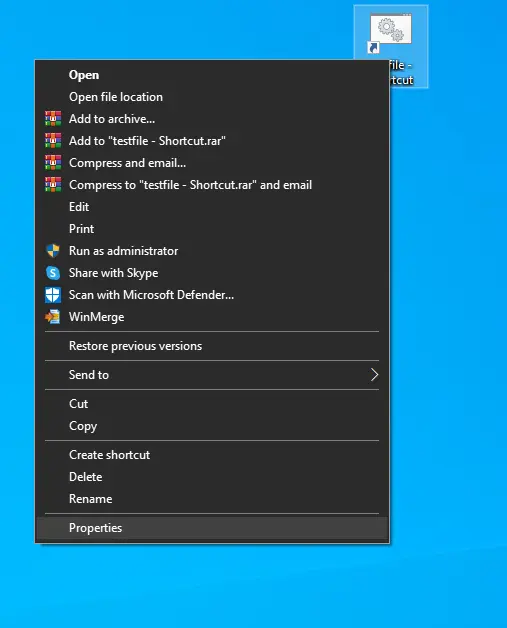Choose the WinMerge menu entry
The width and height of the screenshot is (507, 628).
[x=212, y=317]
